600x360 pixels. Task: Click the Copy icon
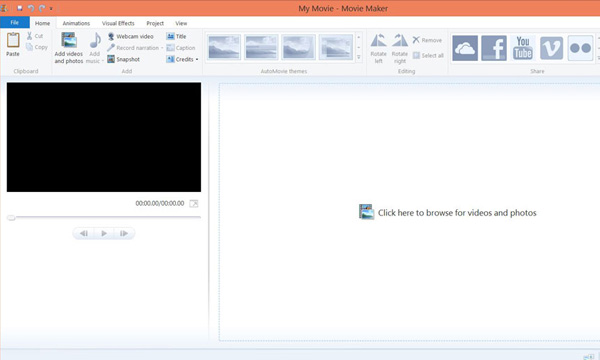(x=29, y=47)
